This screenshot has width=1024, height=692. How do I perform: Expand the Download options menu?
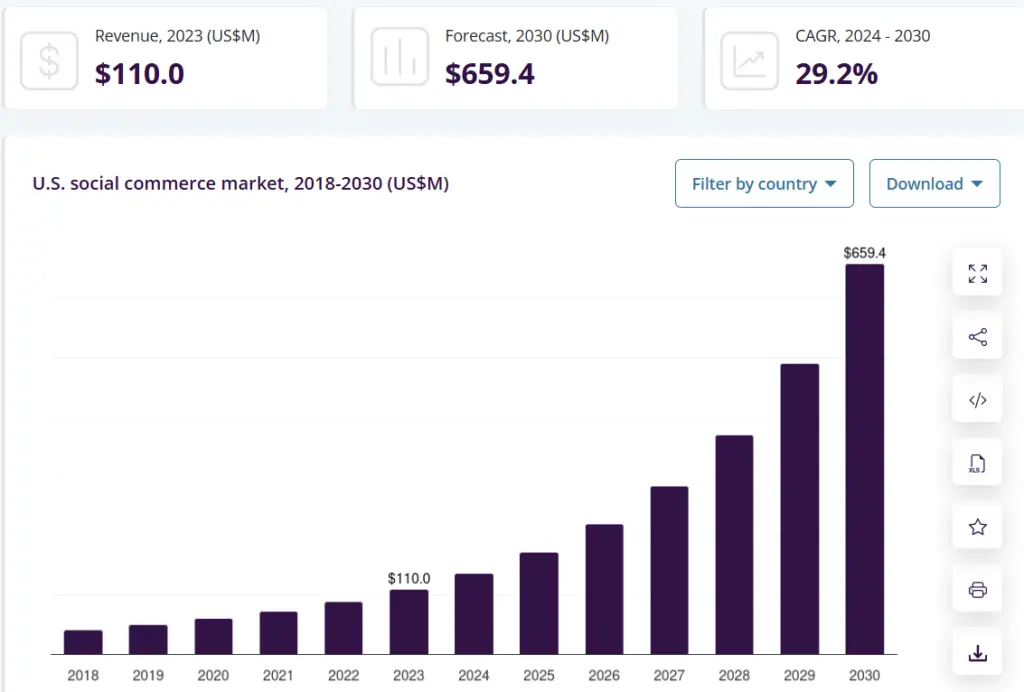click(934, 184)
